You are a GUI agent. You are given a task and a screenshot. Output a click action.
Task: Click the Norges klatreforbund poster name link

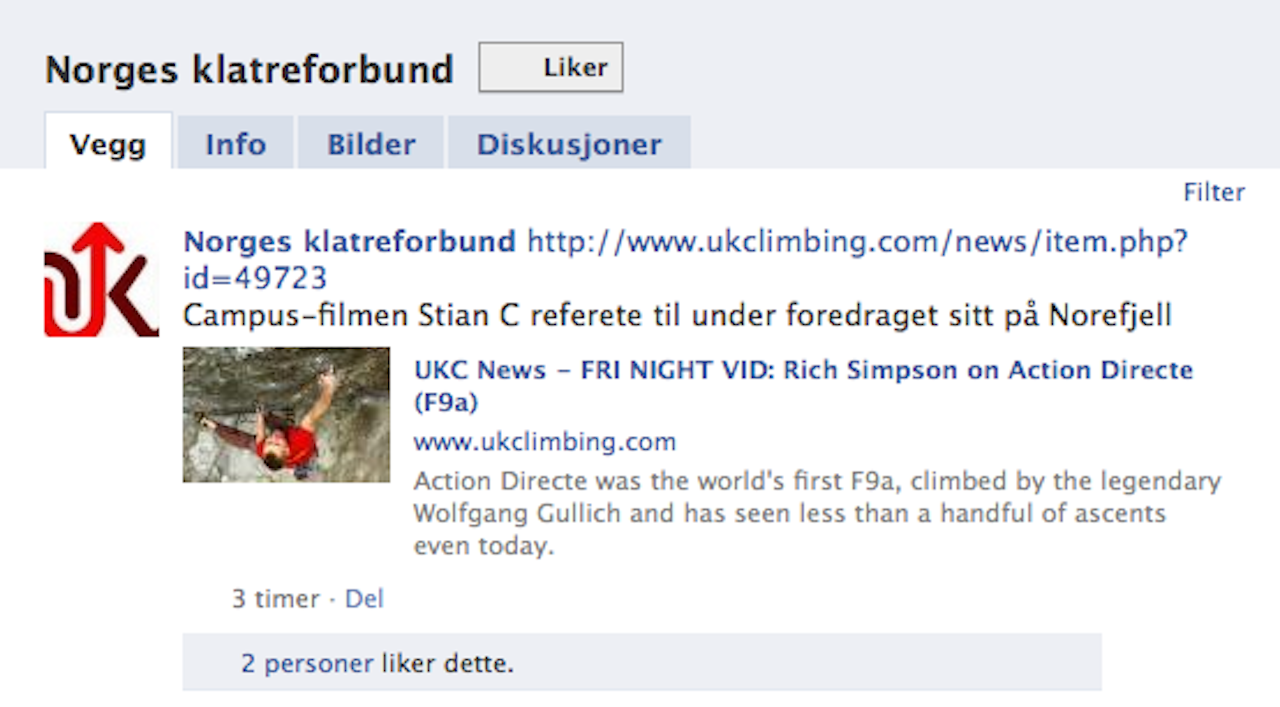(350, 241)
